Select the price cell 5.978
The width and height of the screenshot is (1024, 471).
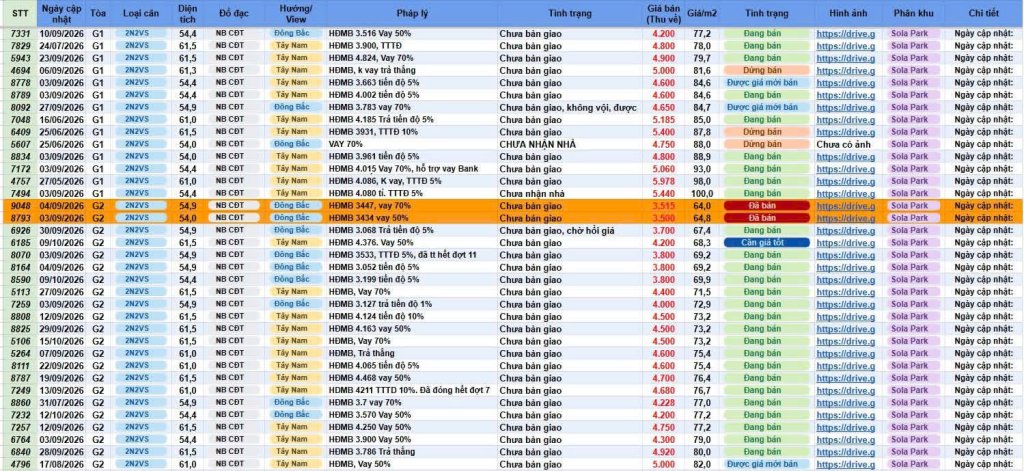[664, 181]
